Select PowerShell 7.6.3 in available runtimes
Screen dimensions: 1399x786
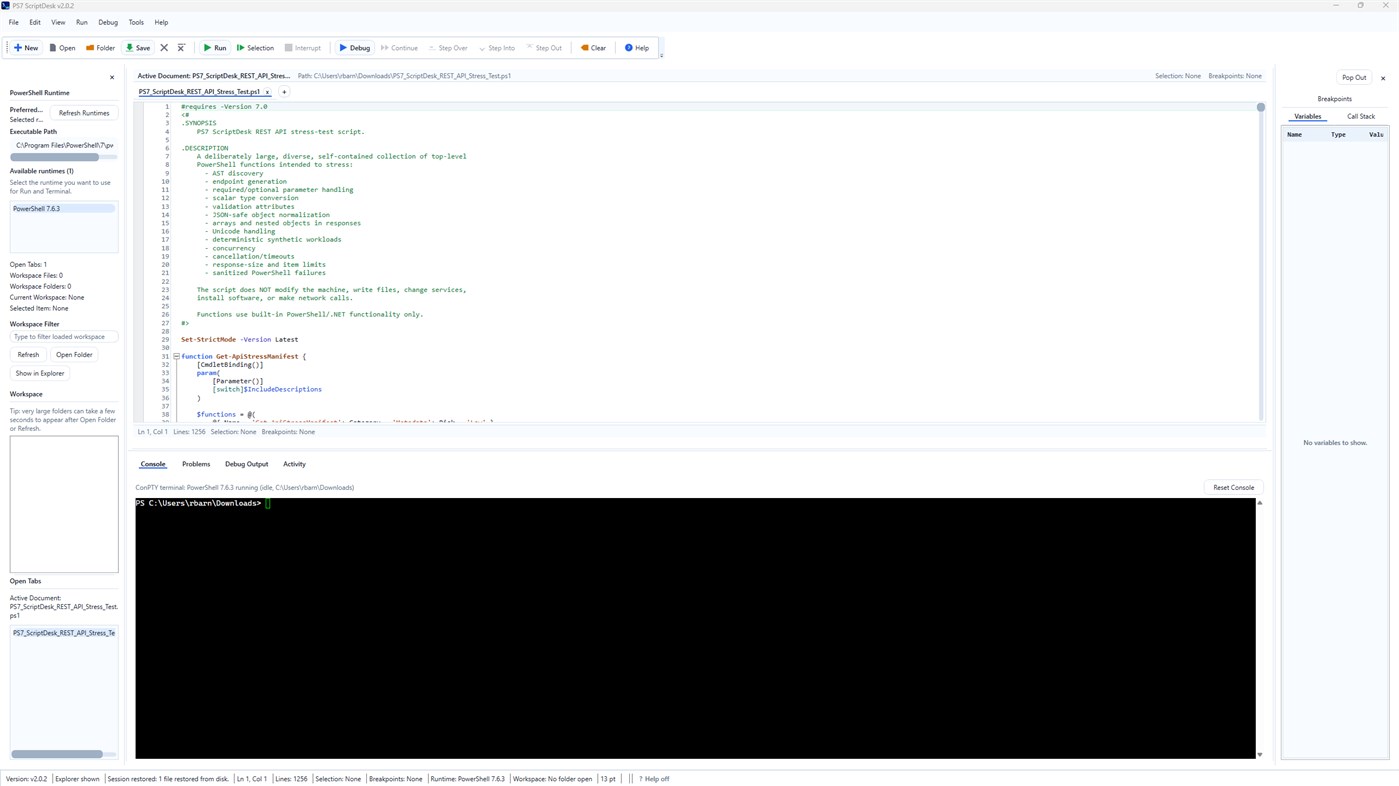pos(64,209)
